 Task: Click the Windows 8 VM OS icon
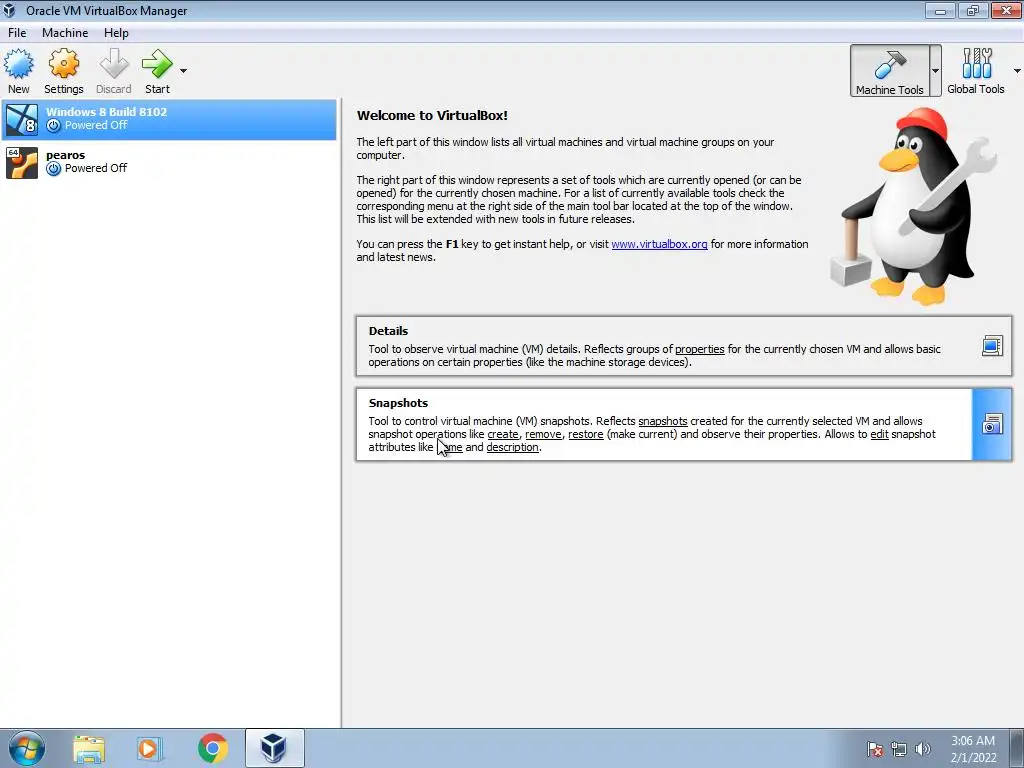(x=22, y=120)
